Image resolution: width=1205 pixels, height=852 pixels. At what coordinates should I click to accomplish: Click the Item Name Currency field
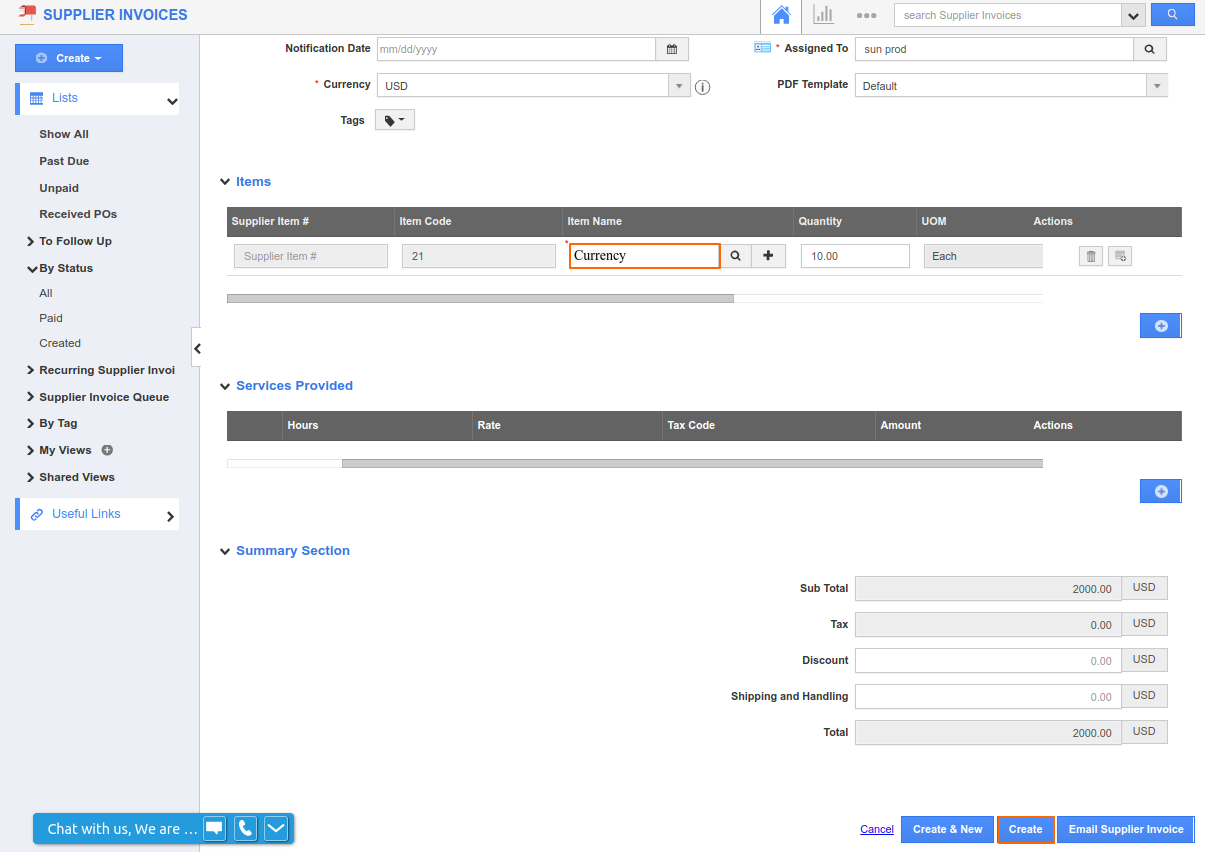[645, 256]
